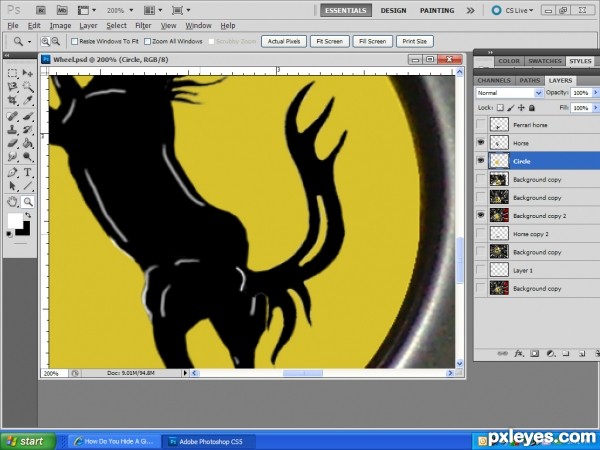Create a new layer group
Image resolution: width=600 pixels, height=450 pixels.
click(x=566, y=353)
